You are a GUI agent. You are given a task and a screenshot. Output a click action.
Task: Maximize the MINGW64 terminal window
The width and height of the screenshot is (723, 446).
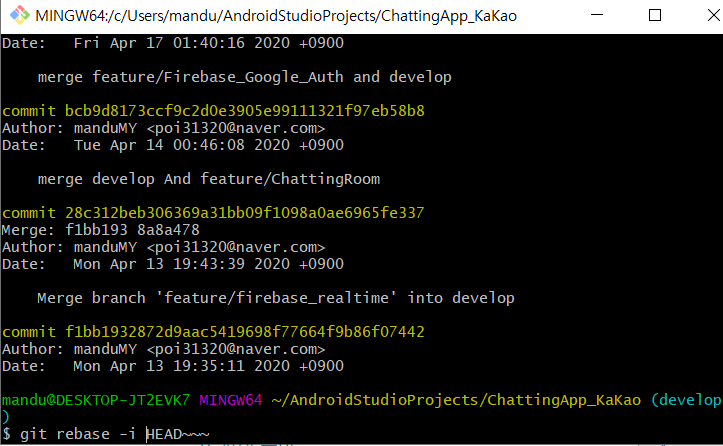[x=655, y=15]
